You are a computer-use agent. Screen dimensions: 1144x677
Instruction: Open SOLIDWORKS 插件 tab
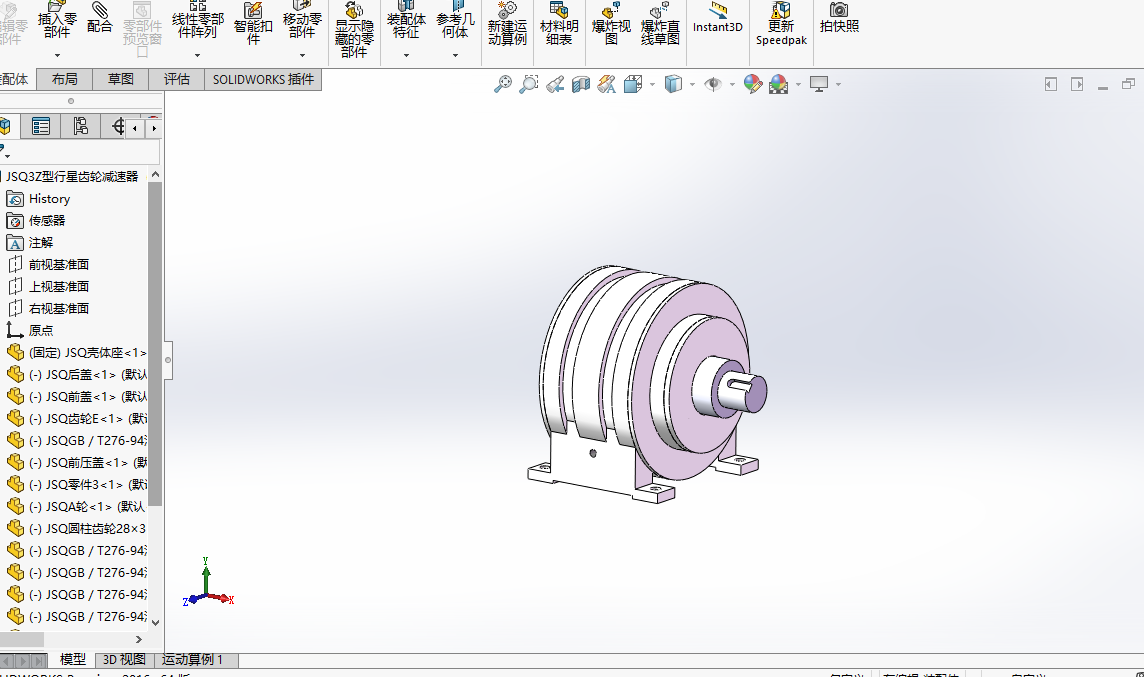(263, 79)
